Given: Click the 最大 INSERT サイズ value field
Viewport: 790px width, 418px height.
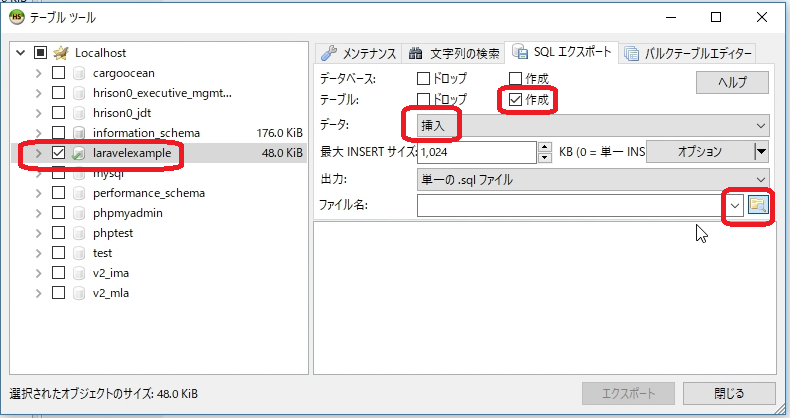Looking at the screenshot, I should click(x=477, y=152).
